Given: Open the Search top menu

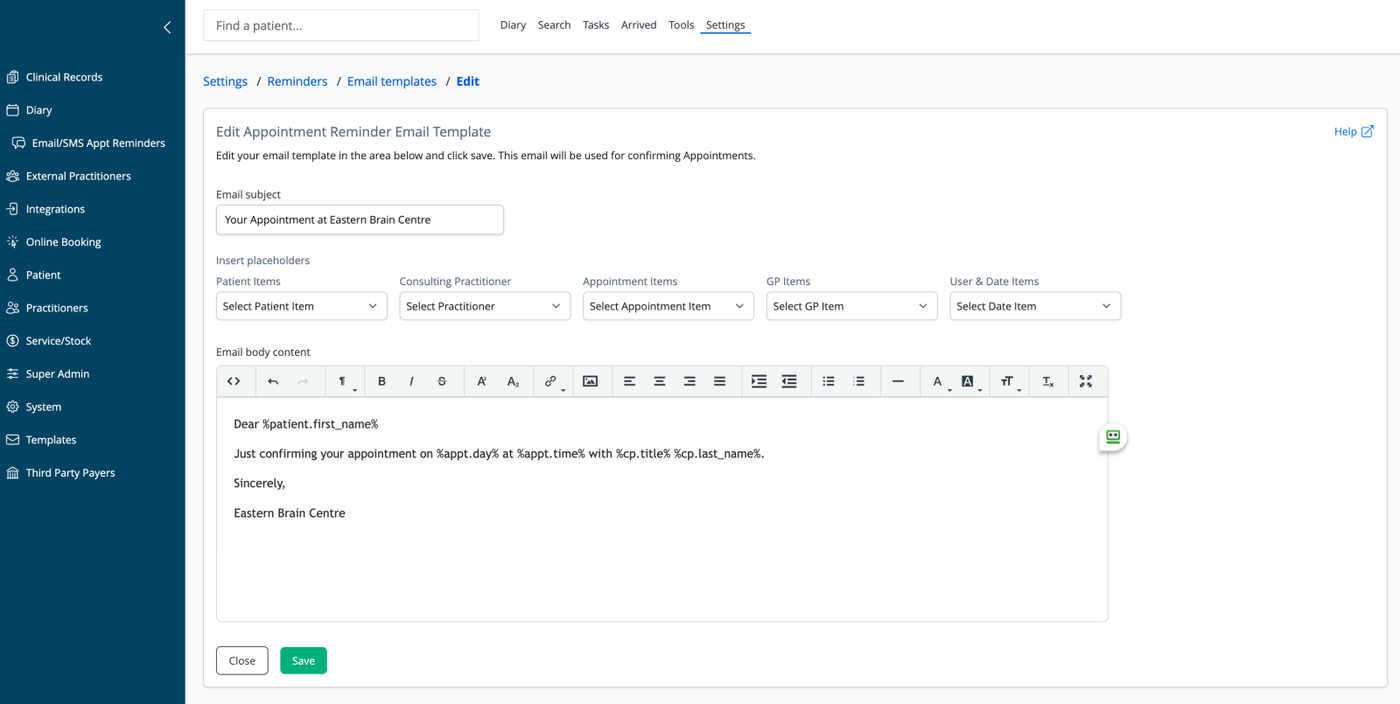Looking at the screenshot, I should (x=554, y=25).
